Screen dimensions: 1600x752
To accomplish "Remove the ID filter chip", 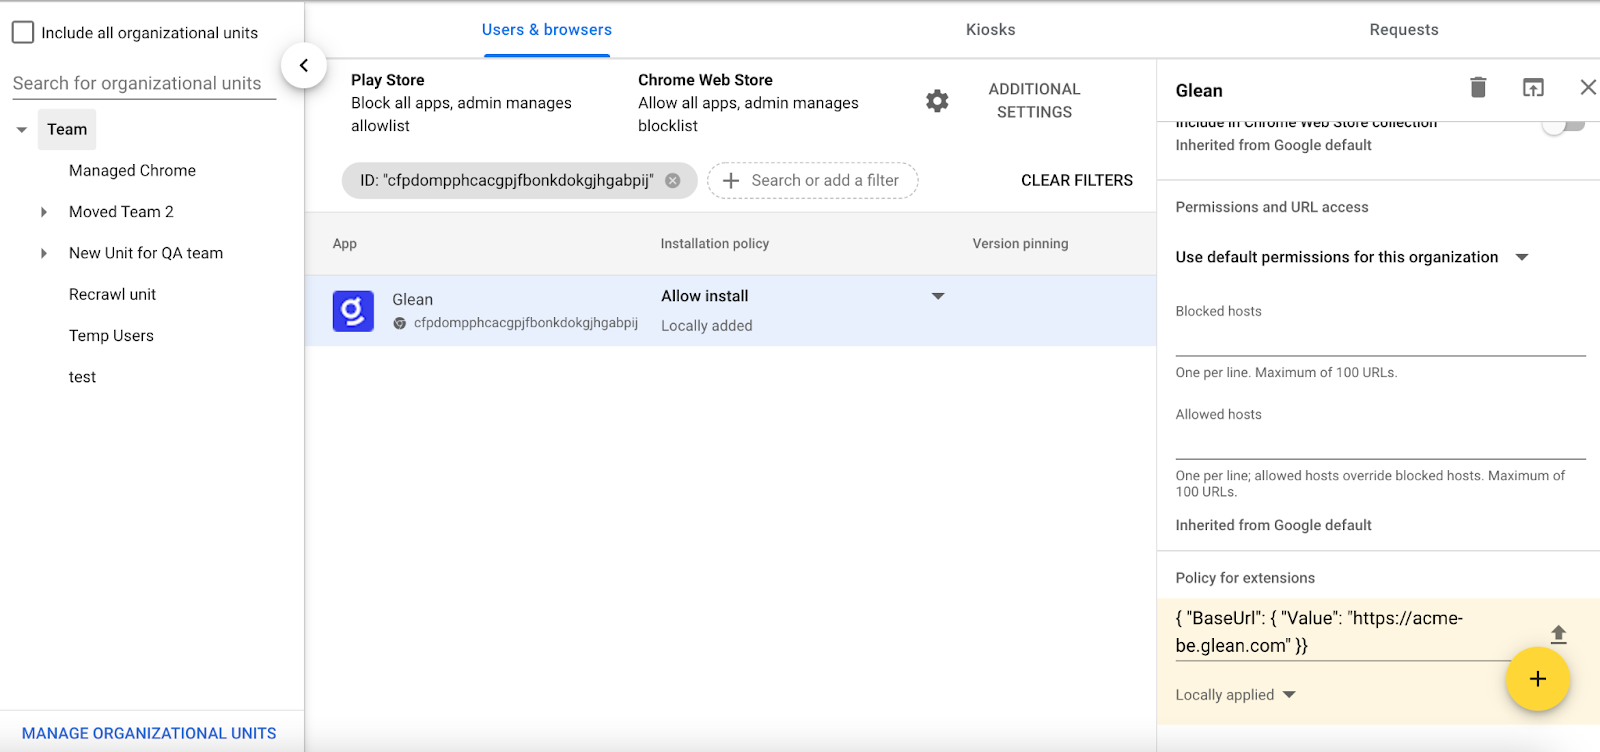I will [x=673, y=181].
